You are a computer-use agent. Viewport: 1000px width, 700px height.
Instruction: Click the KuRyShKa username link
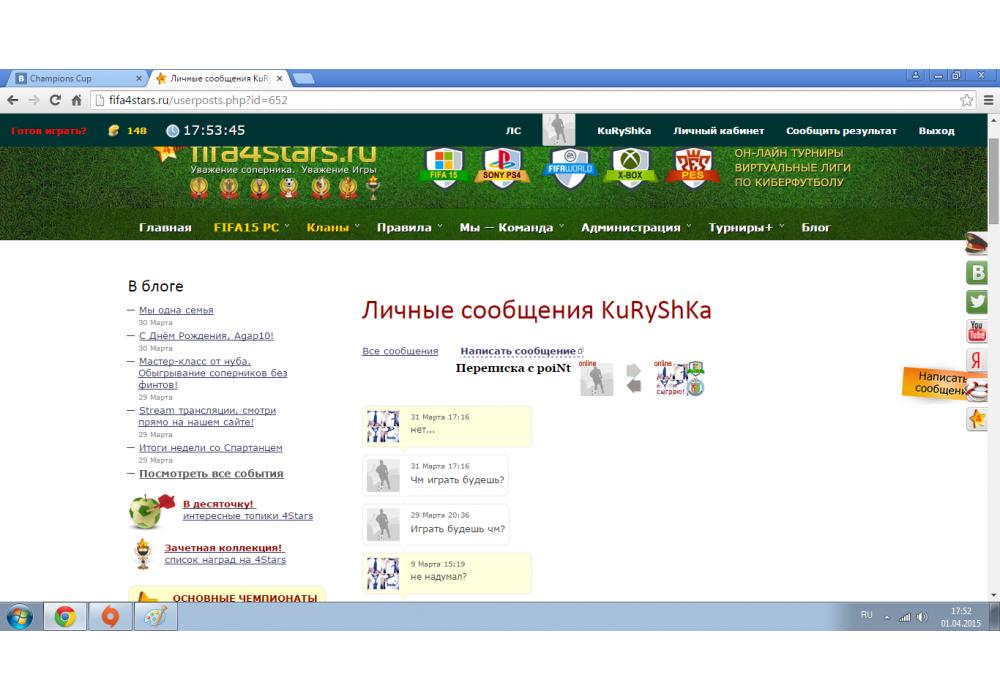[x=624, y=131]
